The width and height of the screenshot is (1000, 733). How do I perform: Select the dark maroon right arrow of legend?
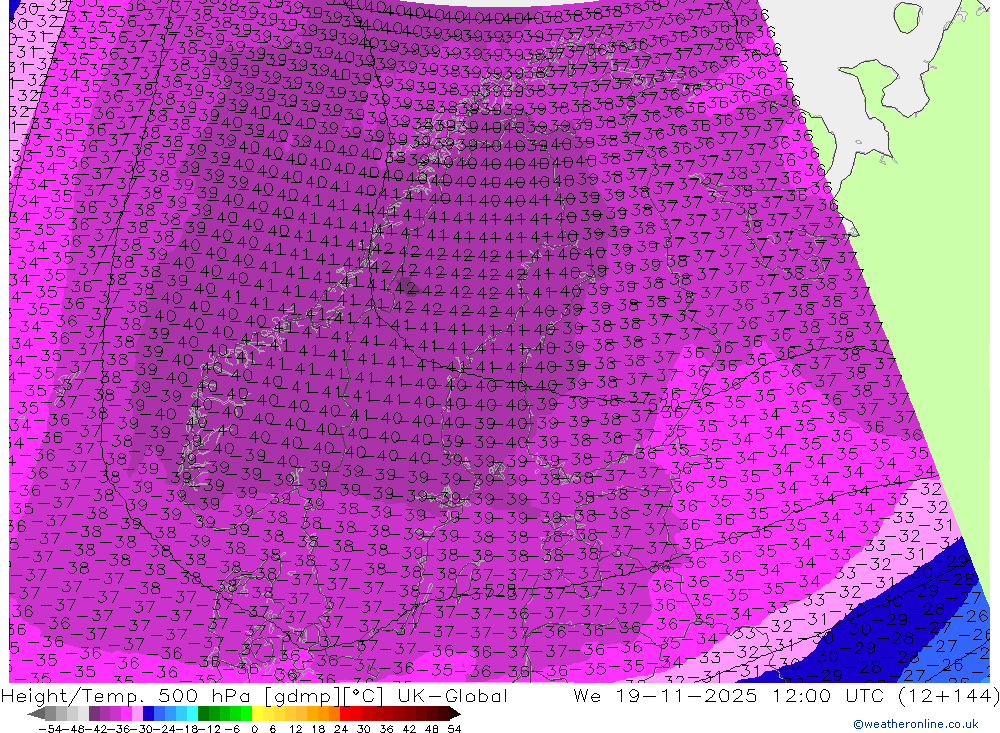coord(454,713)
